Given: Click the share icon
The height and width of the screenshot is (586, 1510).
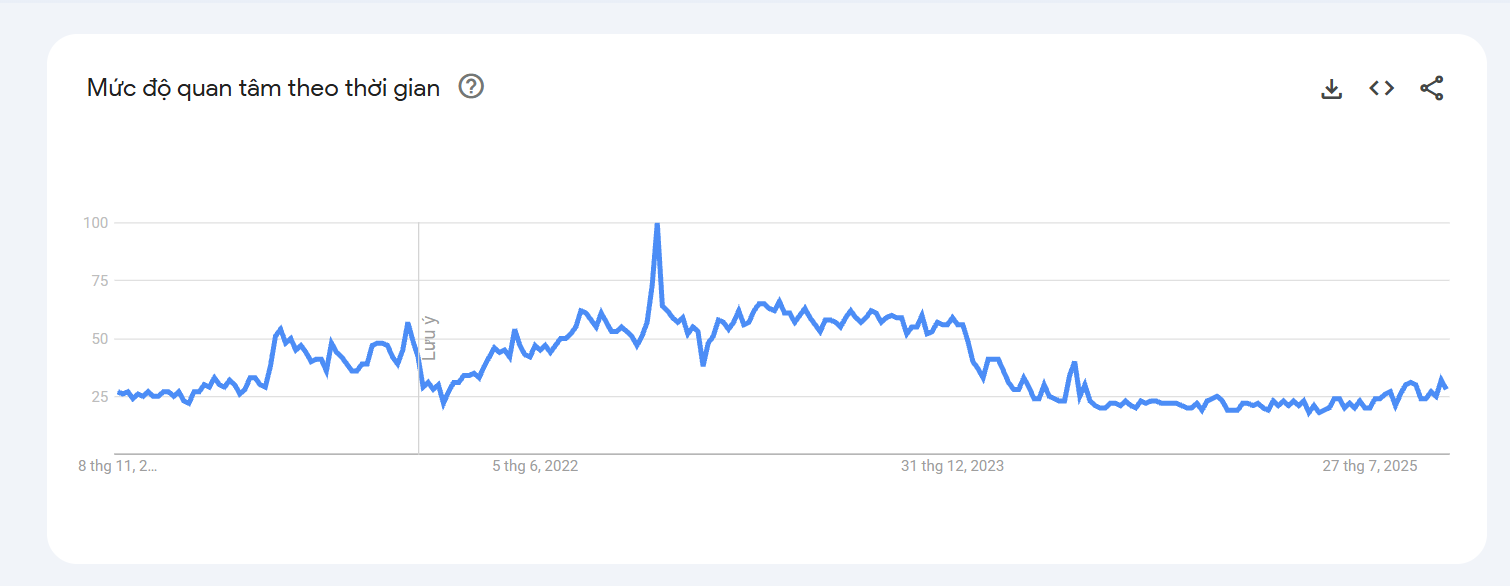Looking at the screenshot, I should pyautogui.click(x=1432, y=88).
